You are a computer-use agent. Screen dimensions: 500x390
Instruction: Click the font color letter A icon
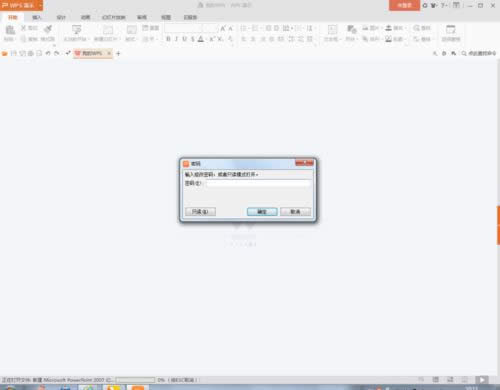[x=201, y=39]
